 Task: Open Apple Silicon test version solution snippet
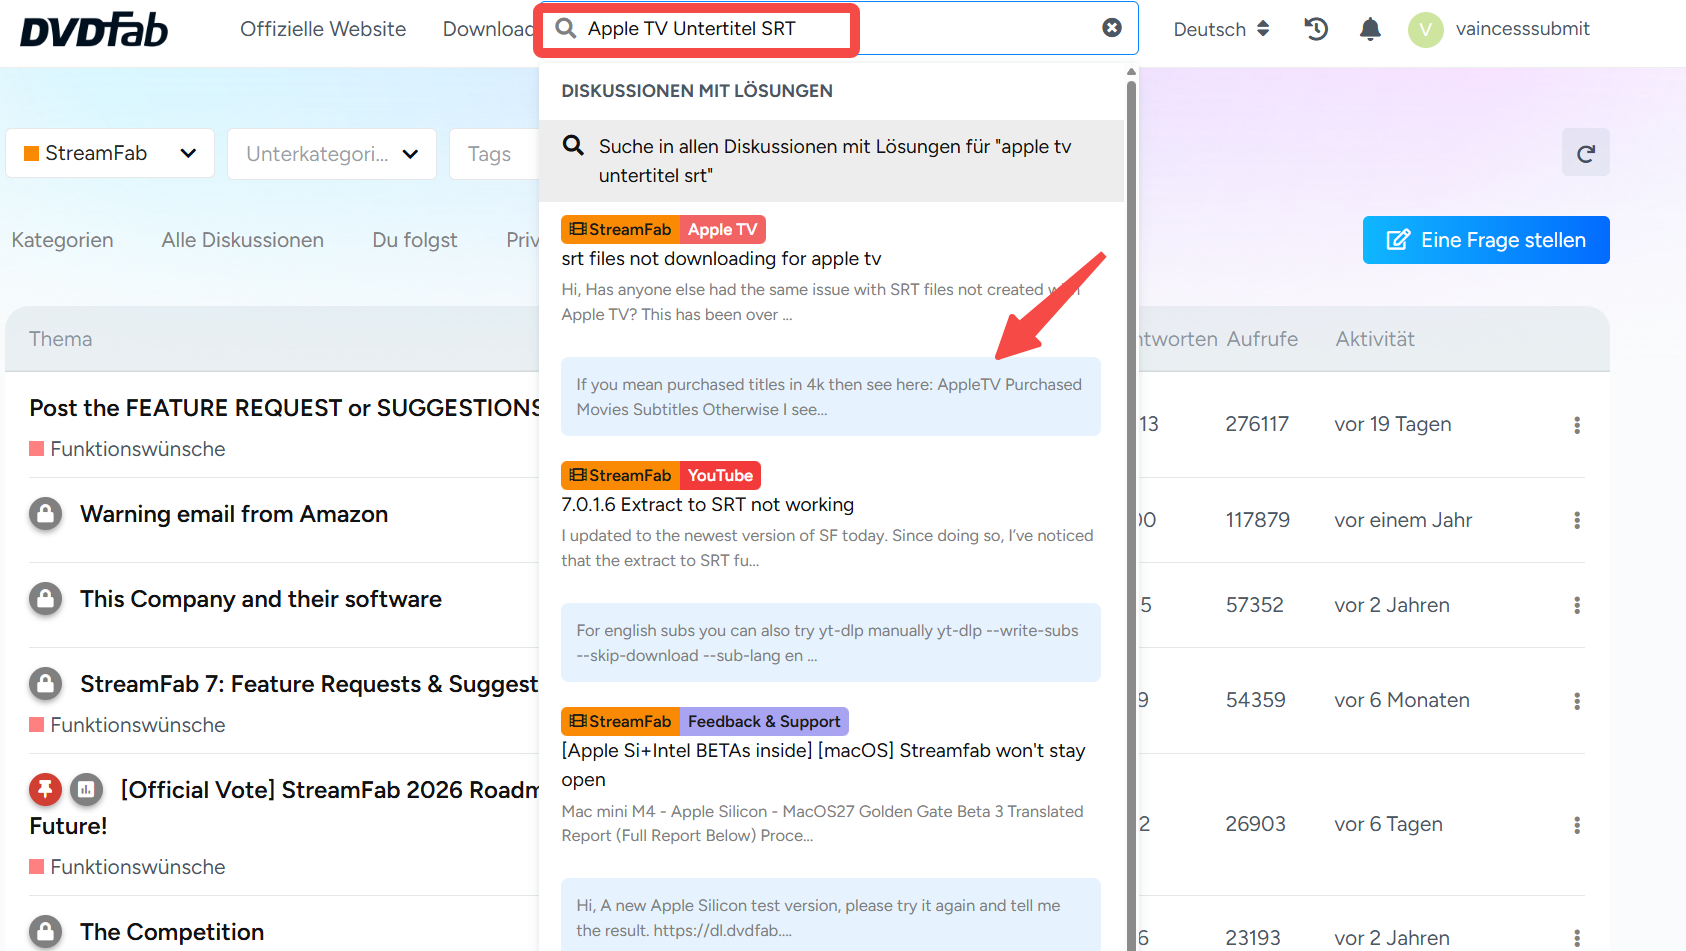click(831, 915)
